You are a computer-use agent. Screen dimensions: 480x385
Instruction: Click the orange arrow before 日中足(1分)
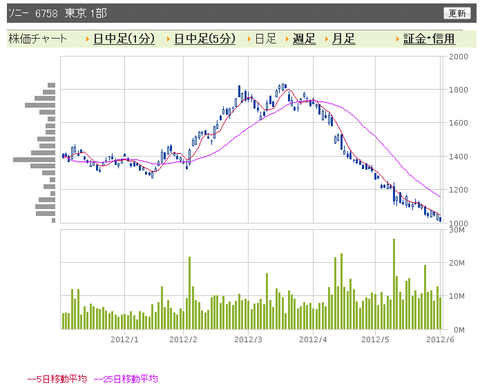click(x=87, y=39)
